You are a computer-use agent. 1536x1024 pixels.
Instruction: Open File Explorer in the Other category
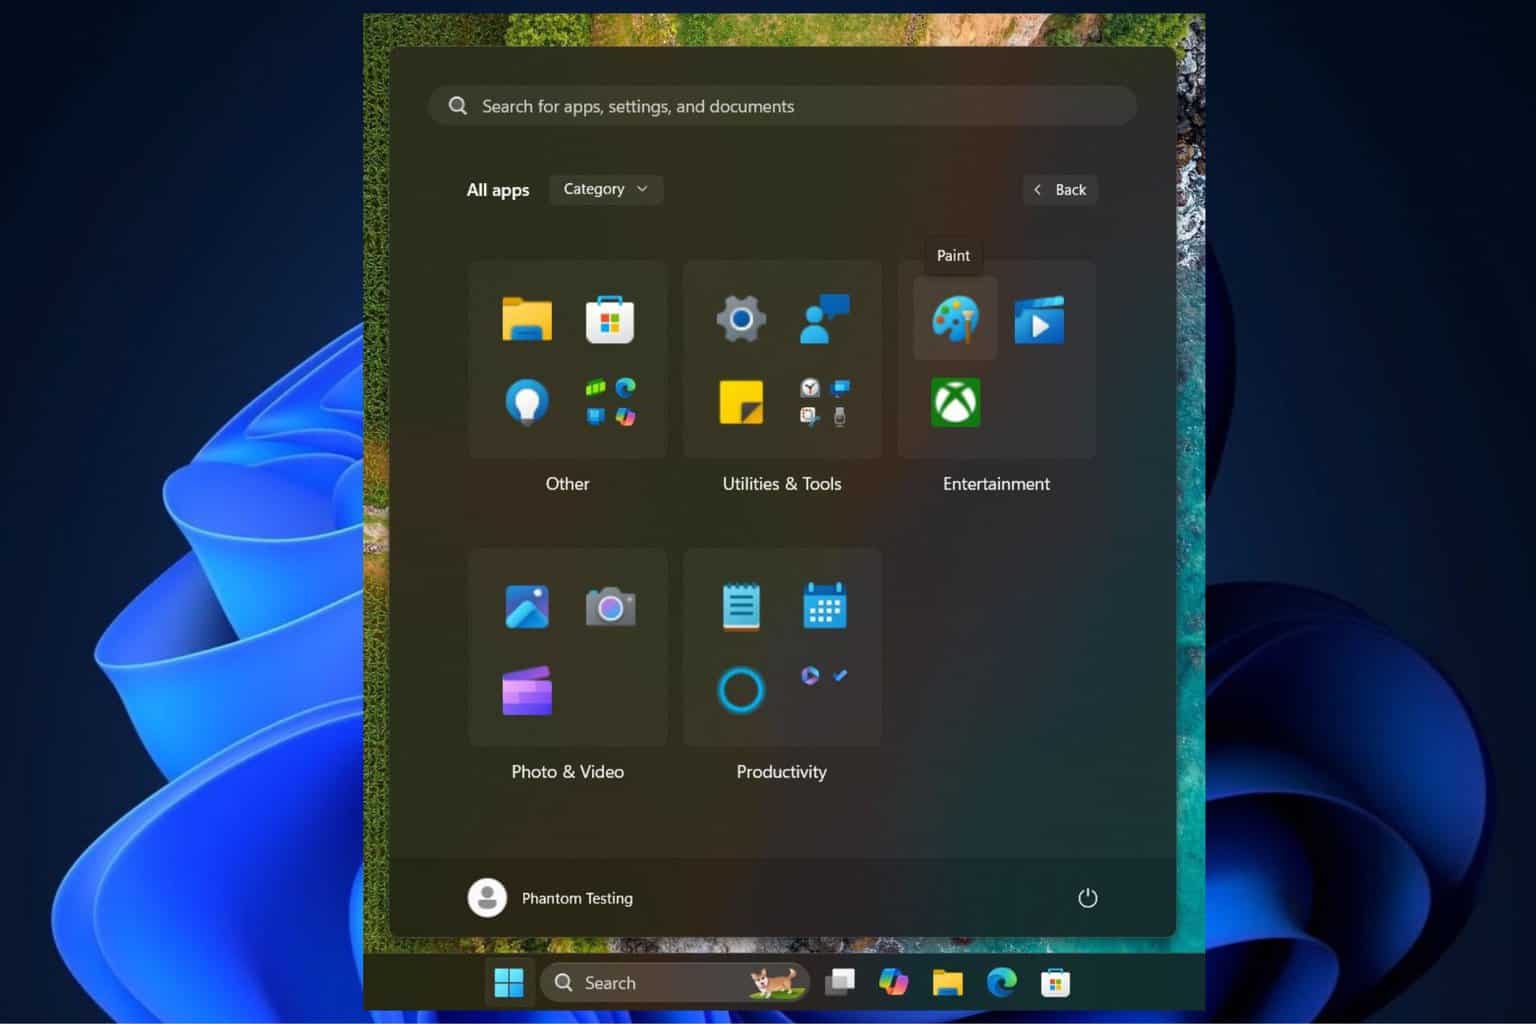(527, 320)
